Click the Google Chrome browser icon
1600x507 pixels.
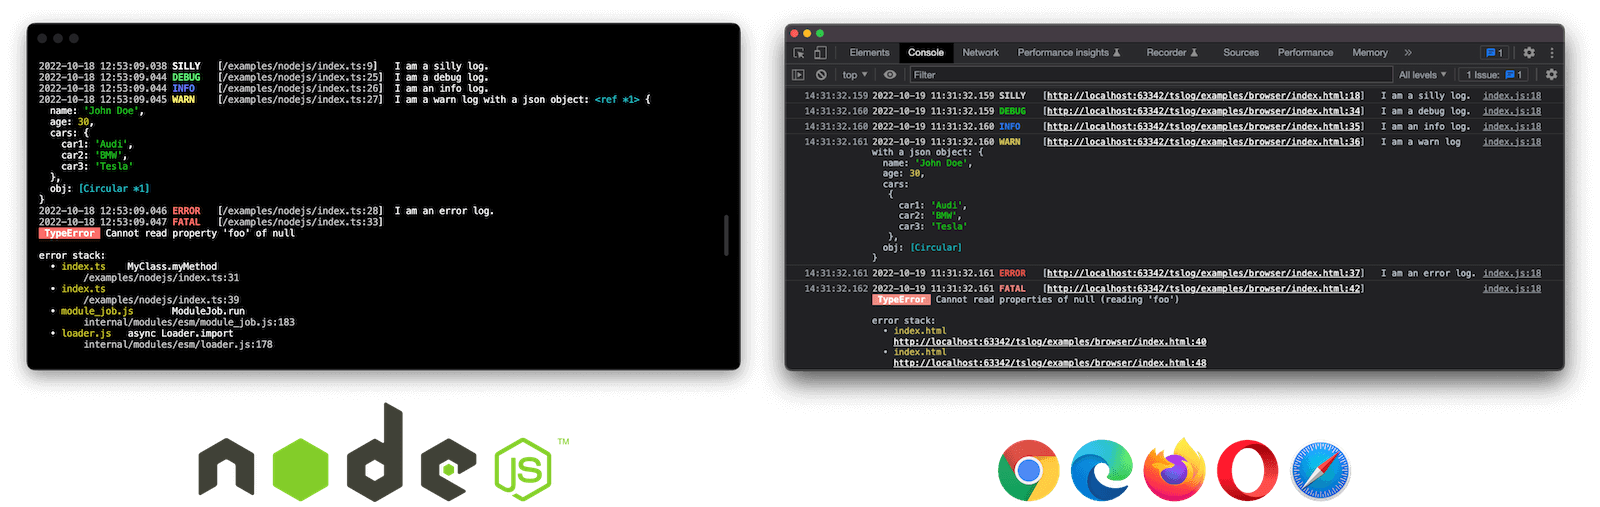(x=1029, y=471)
